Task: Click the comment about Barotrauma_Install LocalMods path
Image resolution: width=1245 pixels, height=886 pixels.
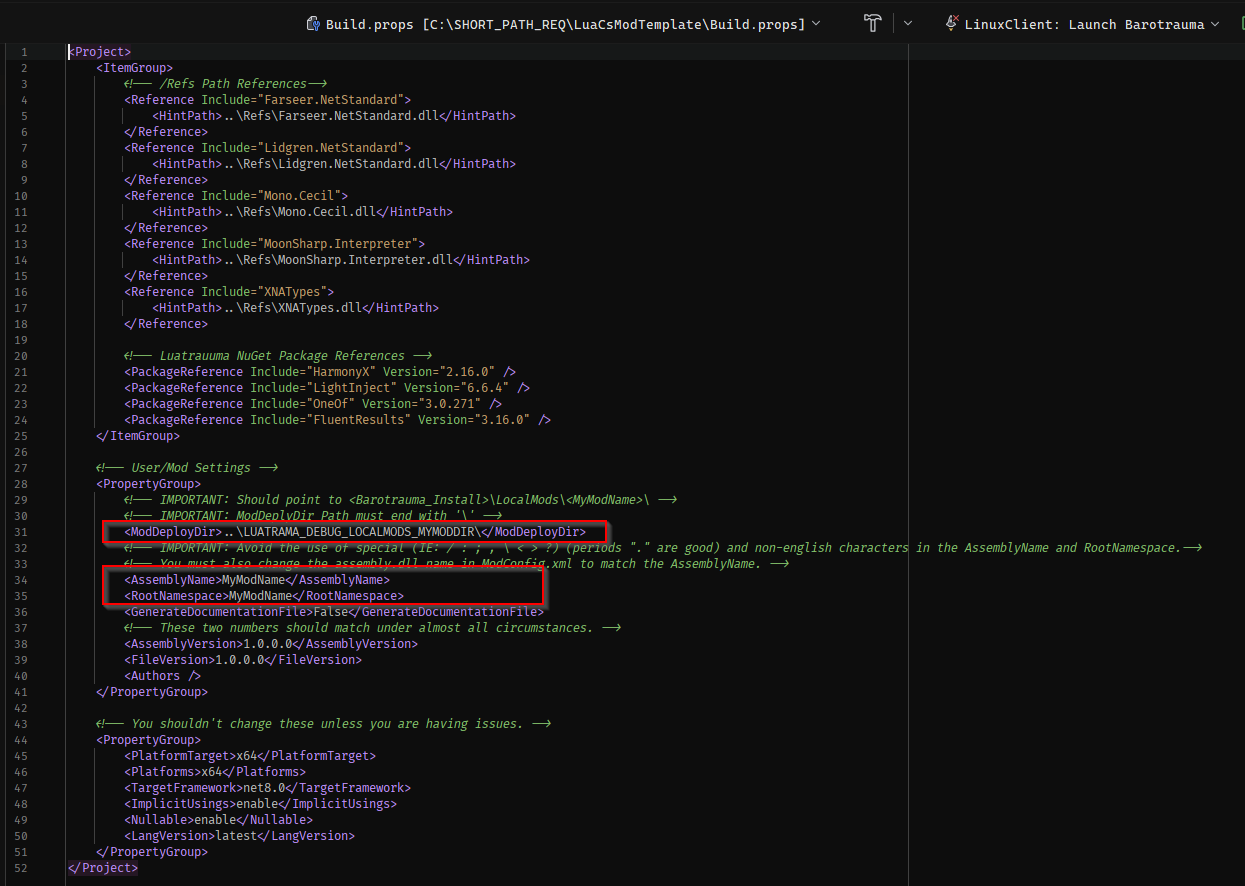Action: 401,499
